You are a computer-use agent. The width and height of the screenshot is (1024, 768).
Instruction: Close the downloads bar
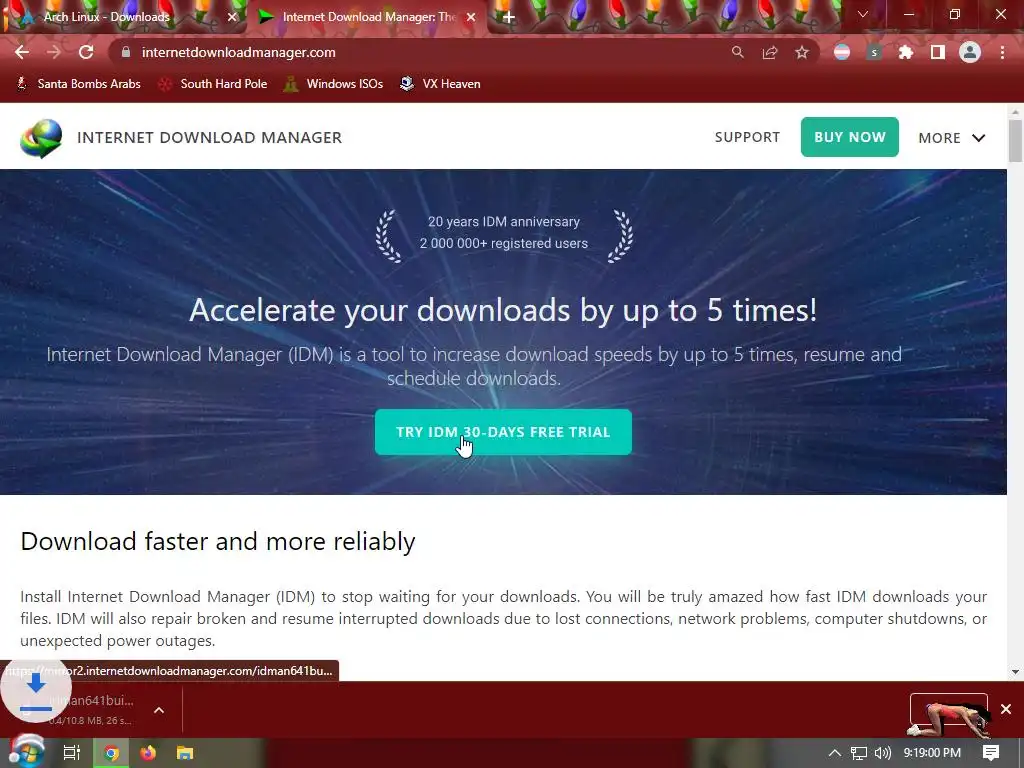point(1006,709)
